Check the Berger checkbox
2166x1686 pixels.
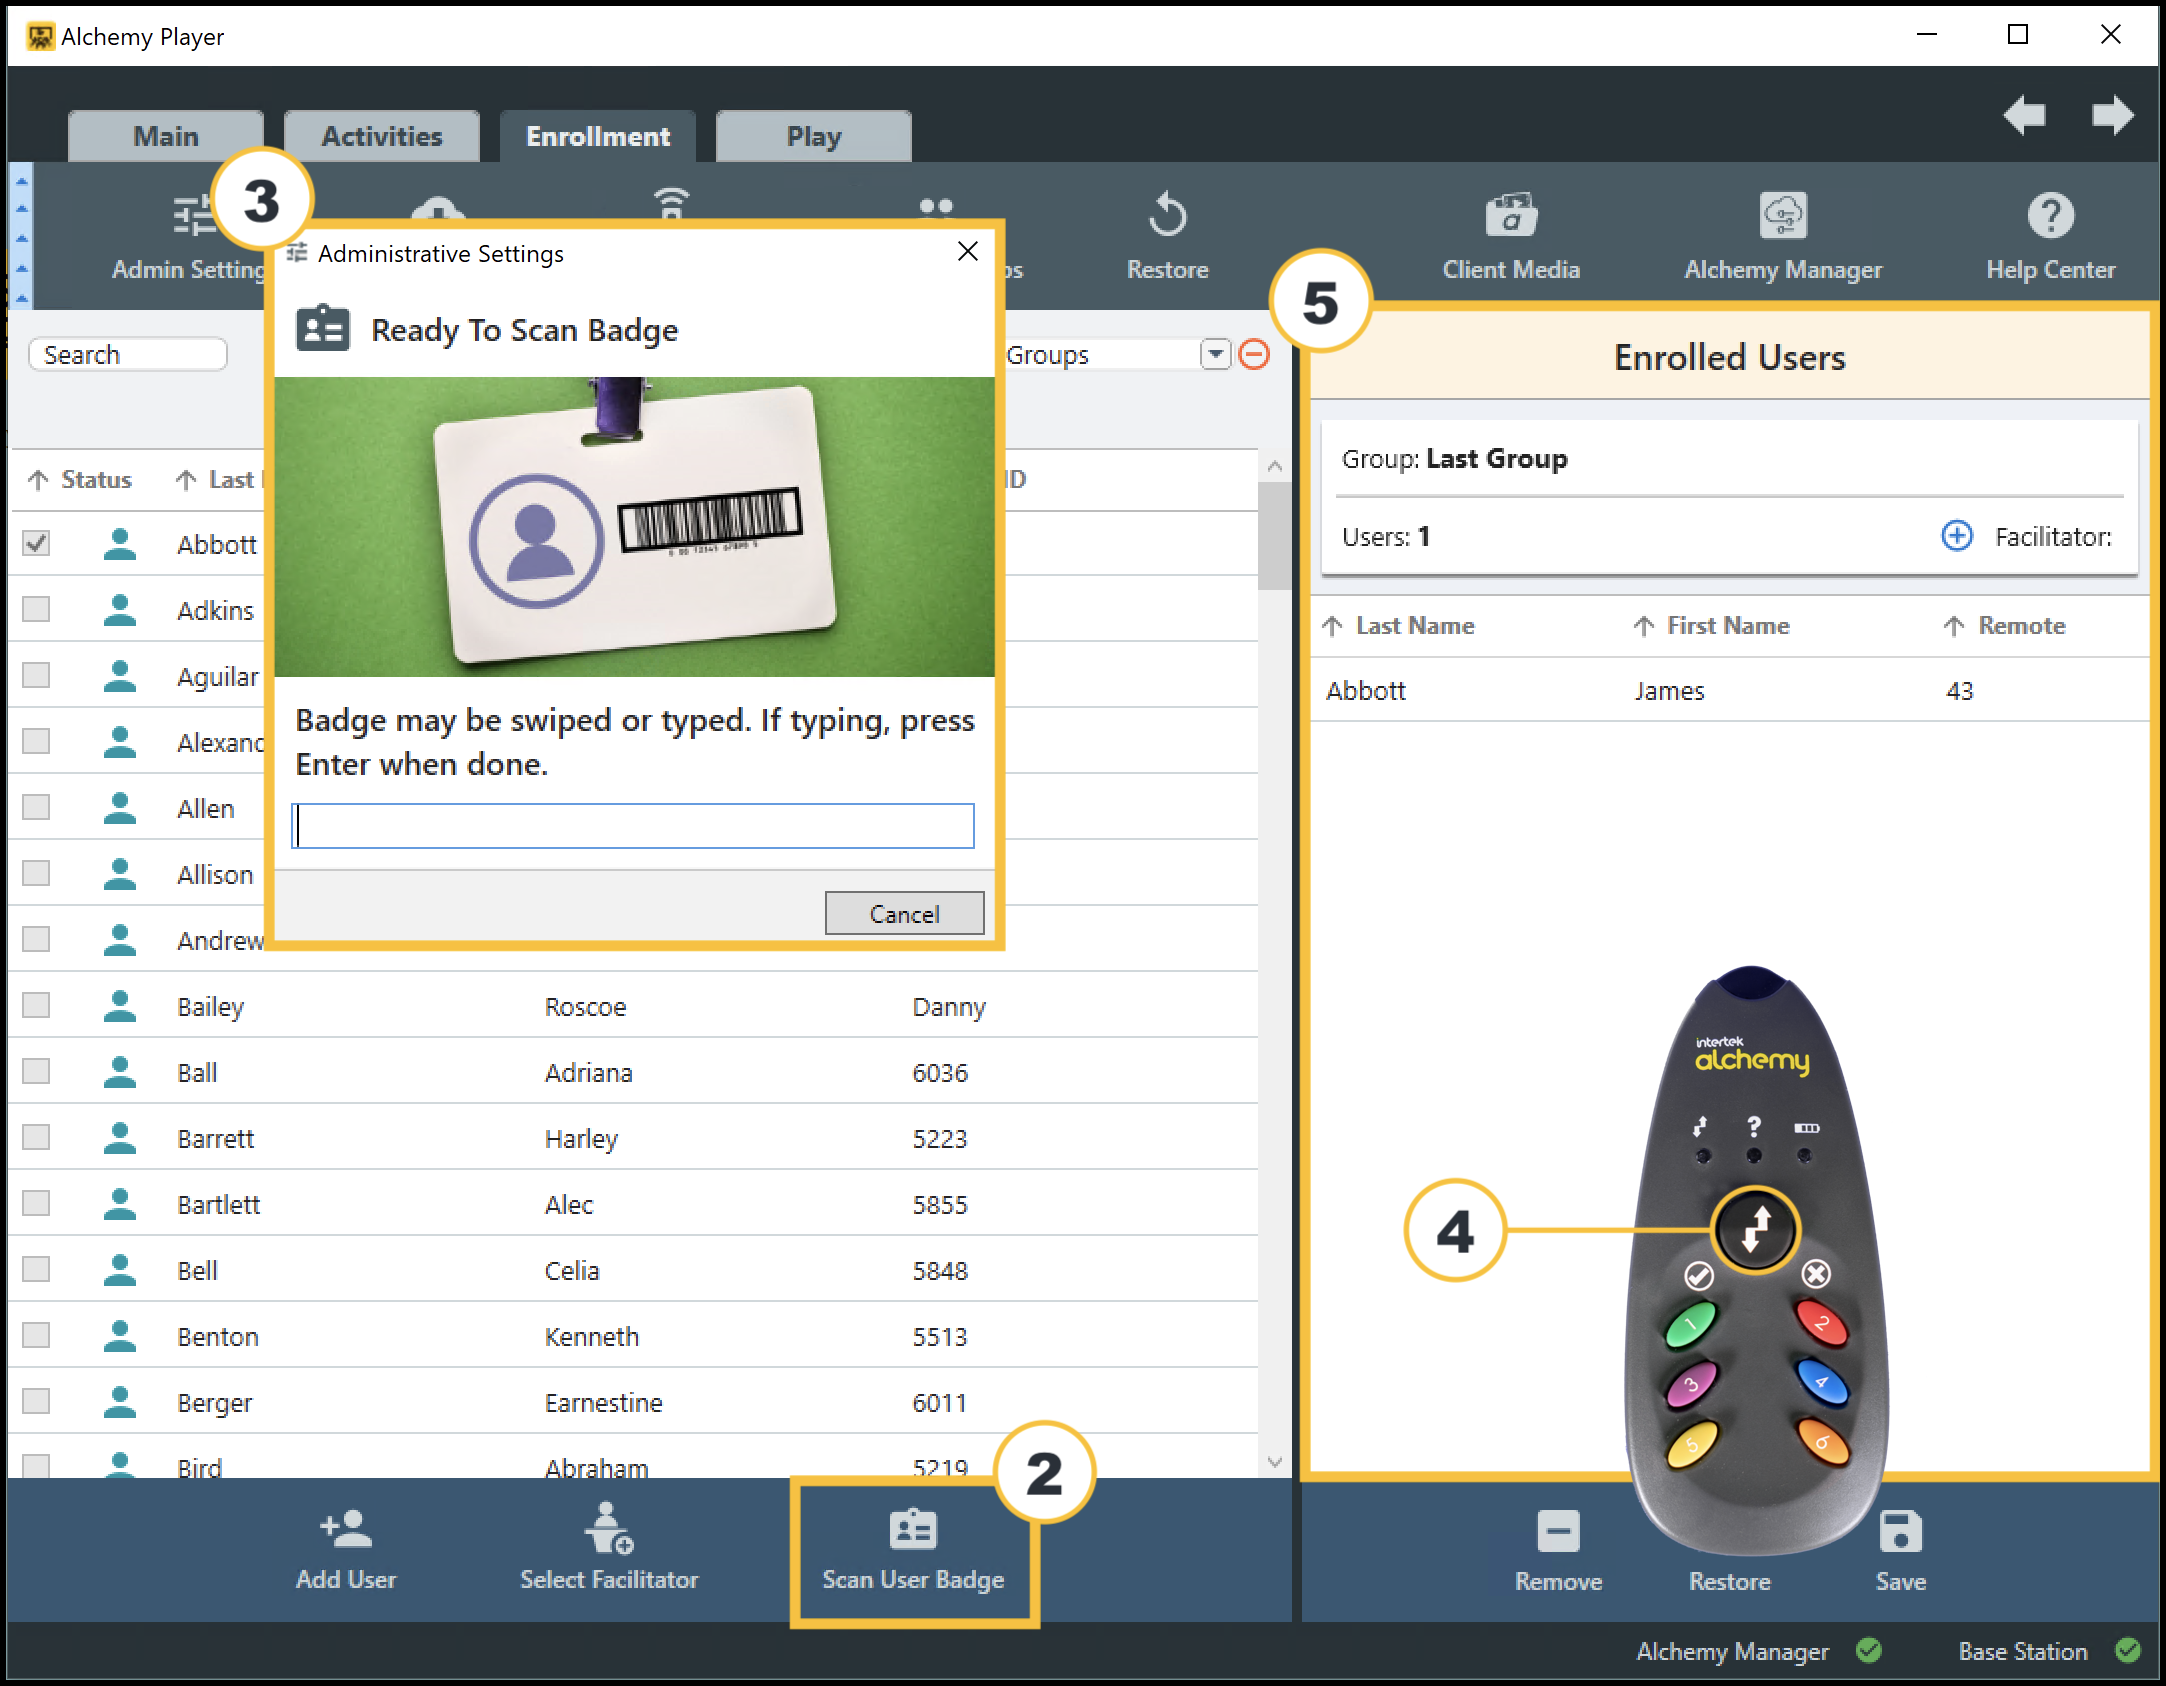coord(36,1401)
